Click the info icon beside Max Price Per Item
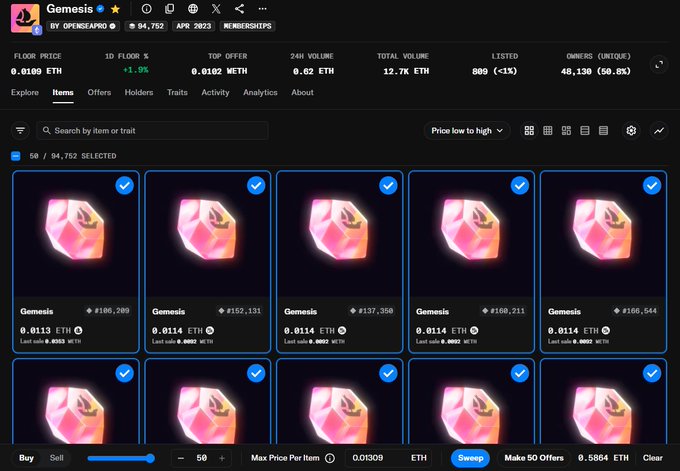The height and width of the screenshot is (471, 680). [330, 458]
